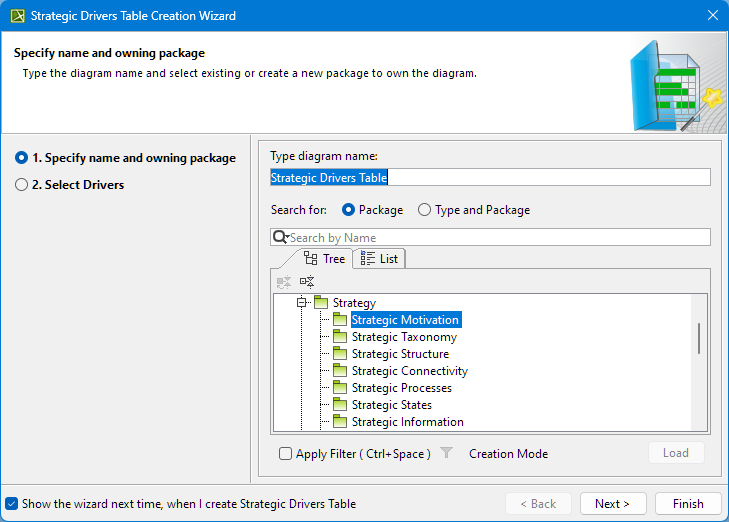
Task: Select the Type and Package radio button
Action: tap(425, 210)
